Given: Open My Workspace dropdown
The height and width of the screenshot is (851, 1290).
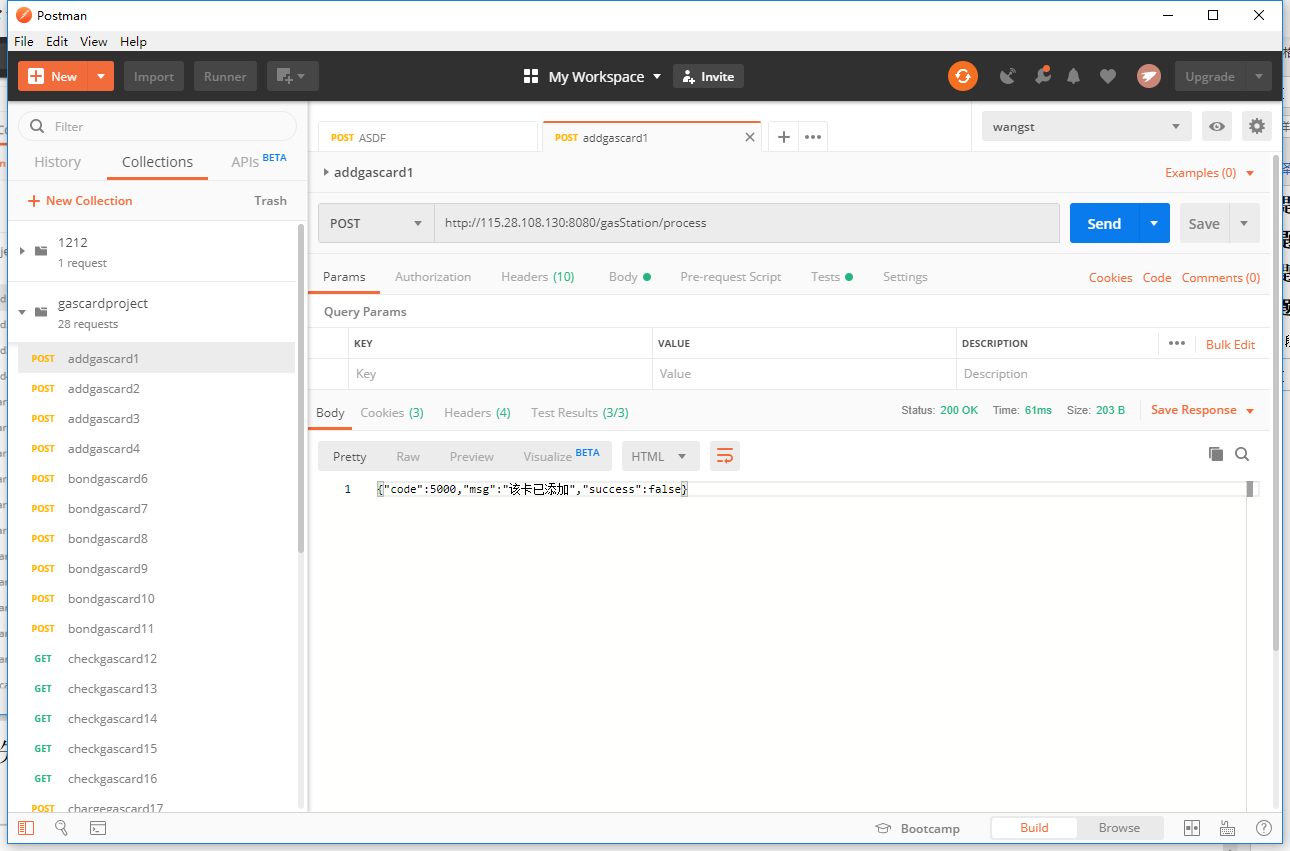Looking at the screenshot, I should (x=593, y=76).
